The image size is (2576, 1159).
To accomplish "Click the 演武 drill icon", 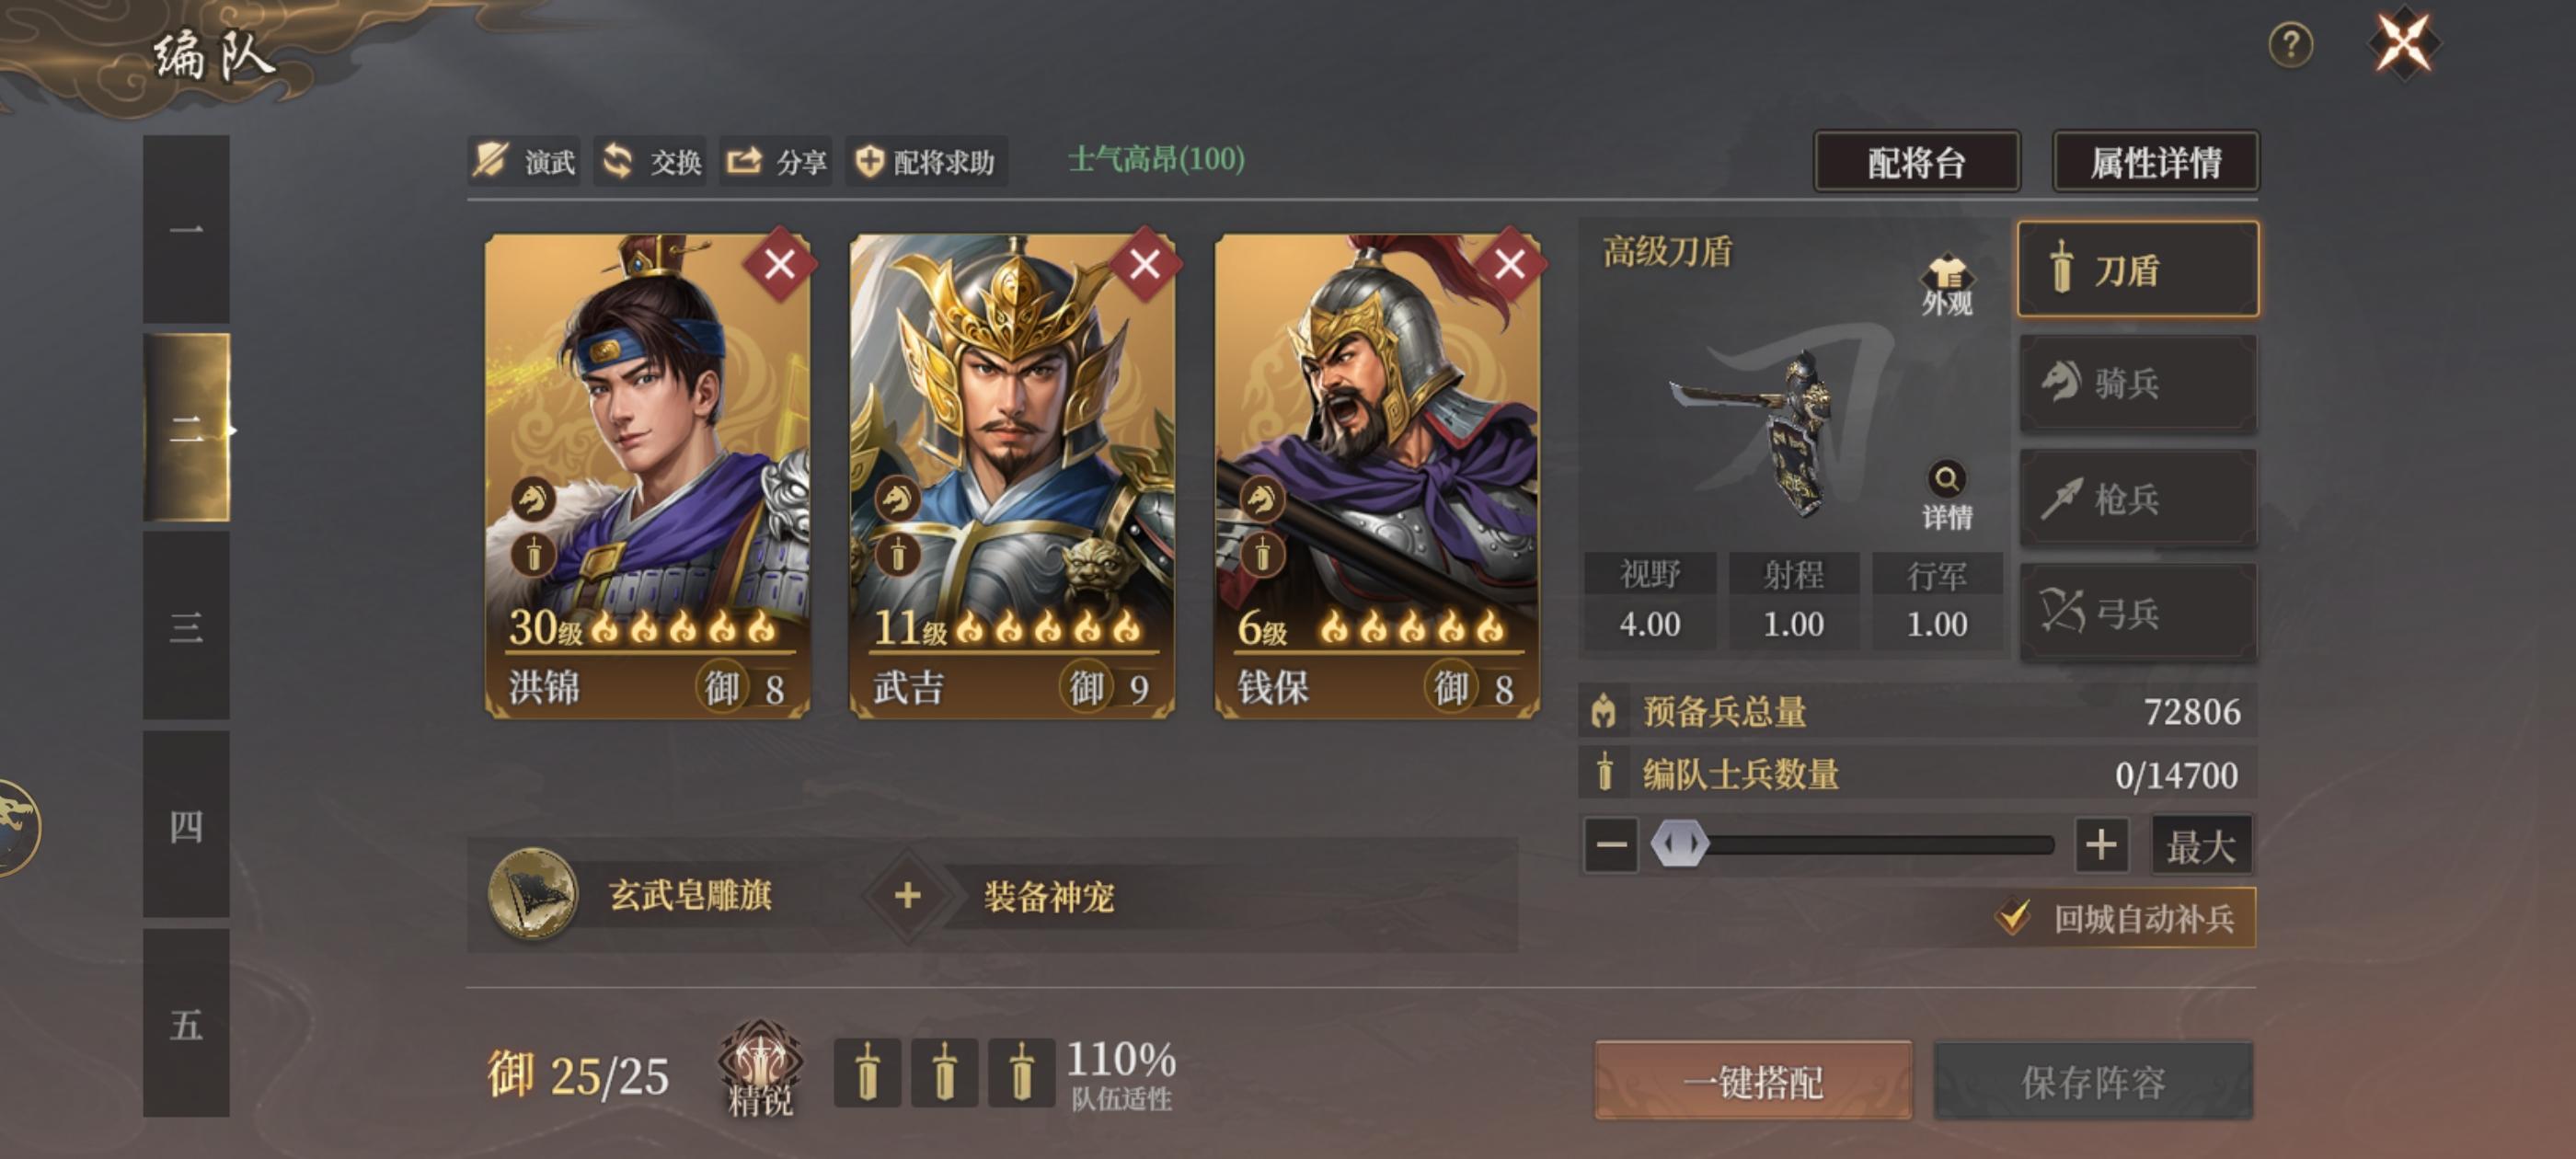I will pos(491,160).
